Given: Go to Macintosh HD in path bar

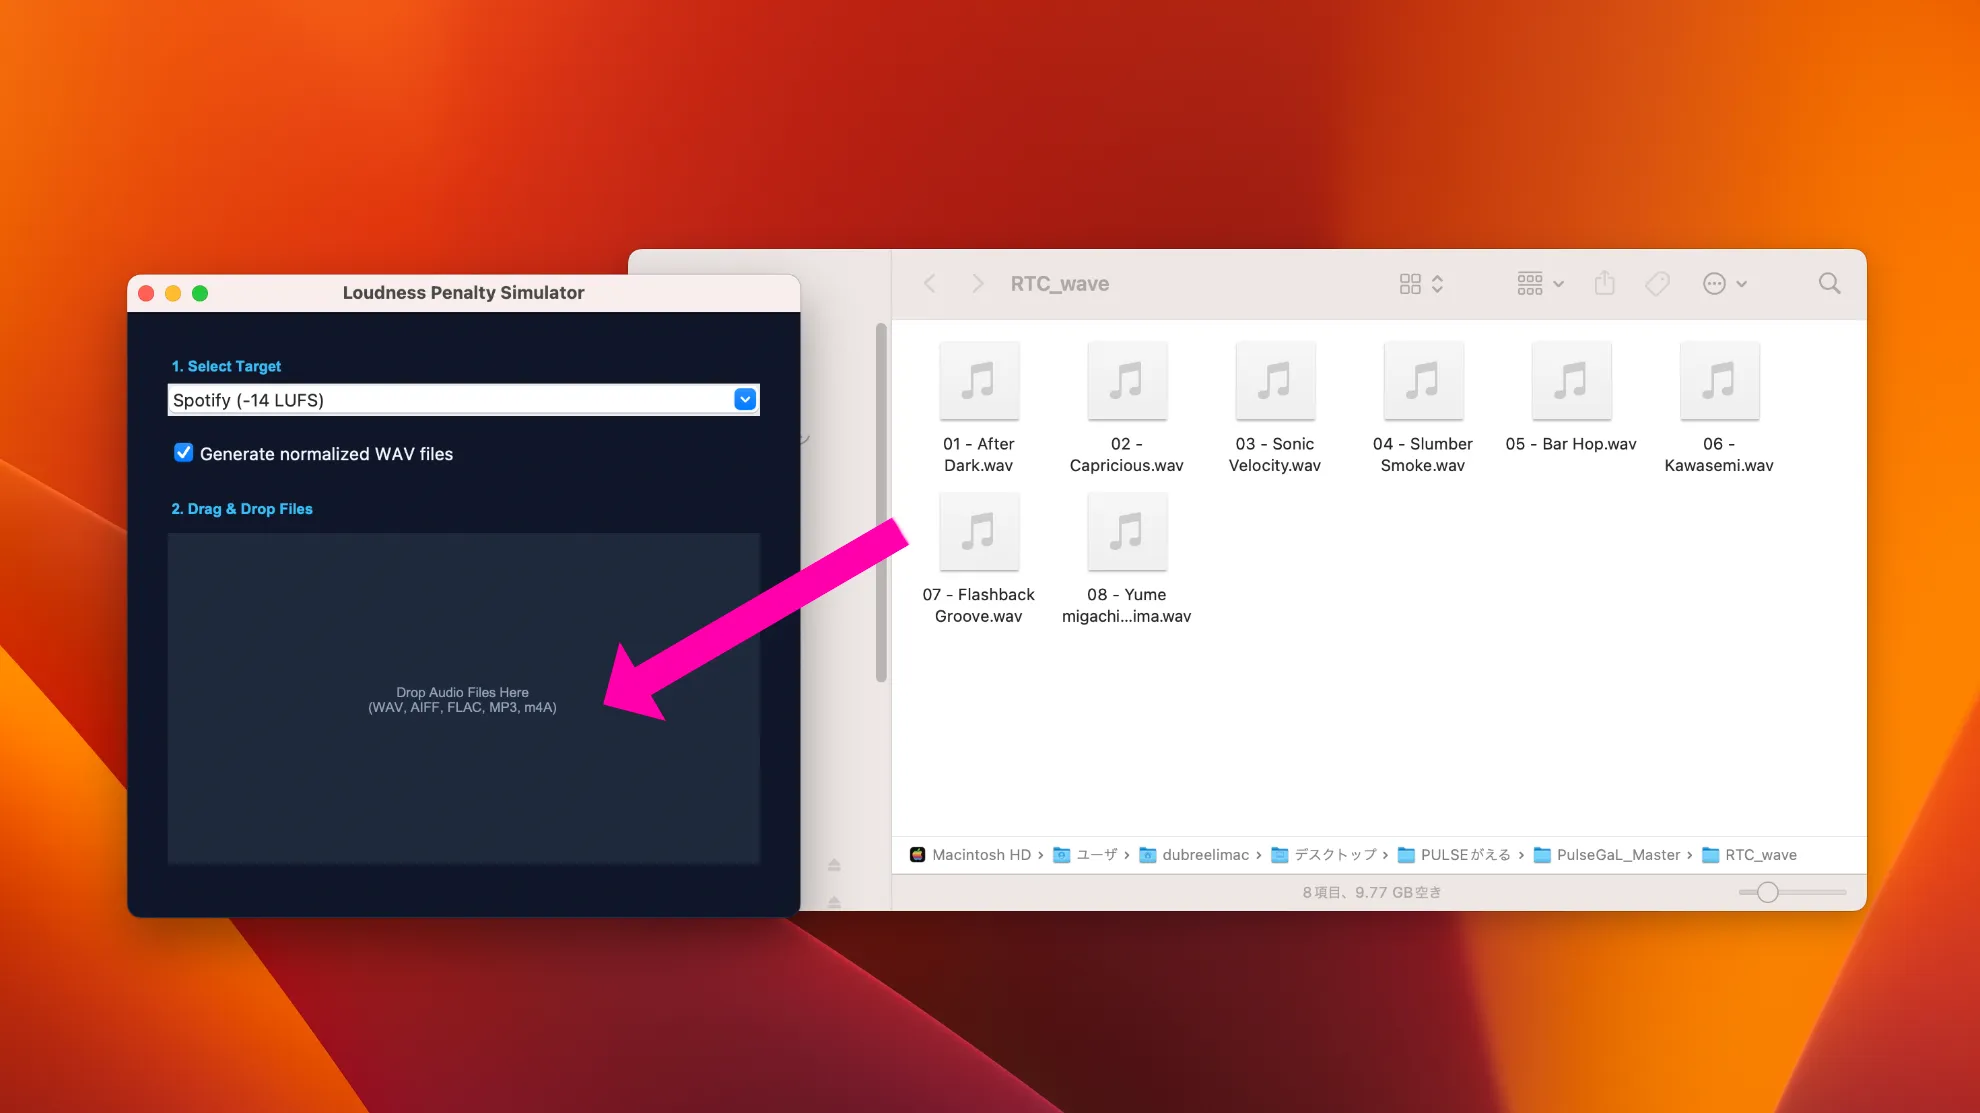Looking at the screenshot, I should point(980,855).
